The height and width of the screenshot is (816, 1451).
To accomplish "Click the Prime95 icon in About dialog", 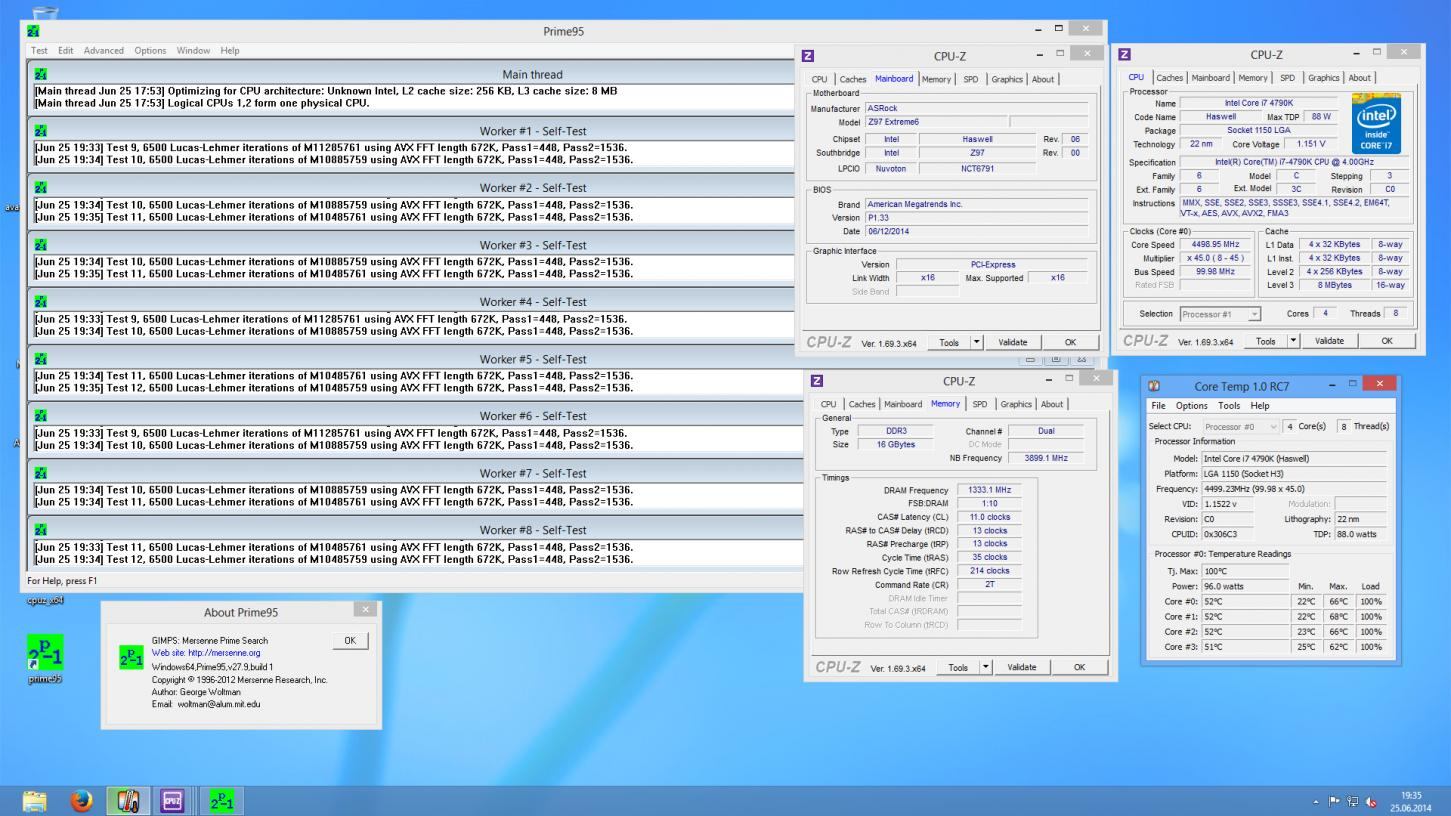I will tap(131, 657).
